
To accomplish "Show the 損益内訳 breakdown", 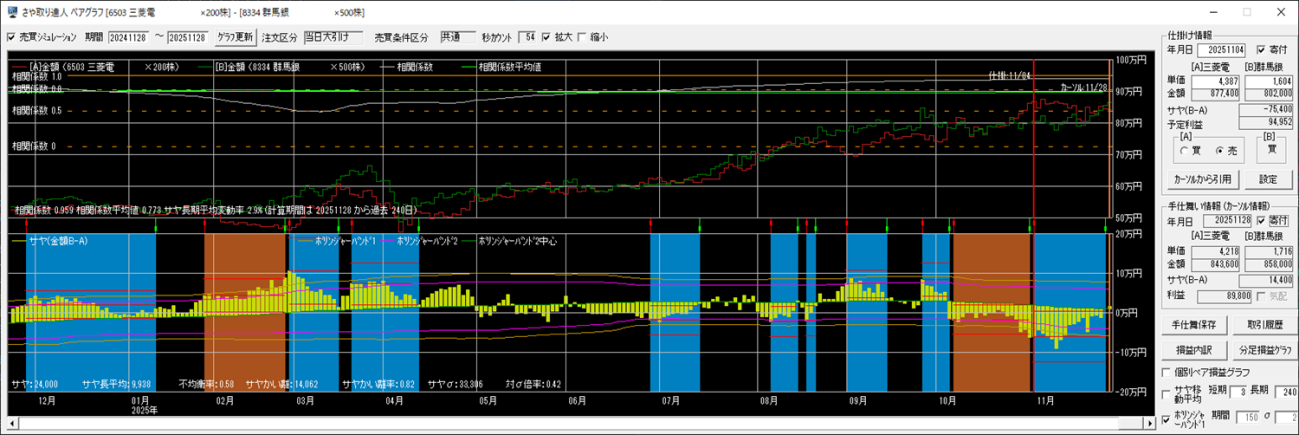I will 1192,350.
